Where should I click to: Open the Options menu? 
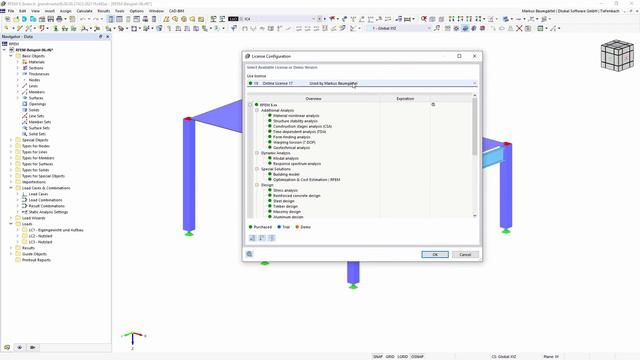click(x=136, y=11)
